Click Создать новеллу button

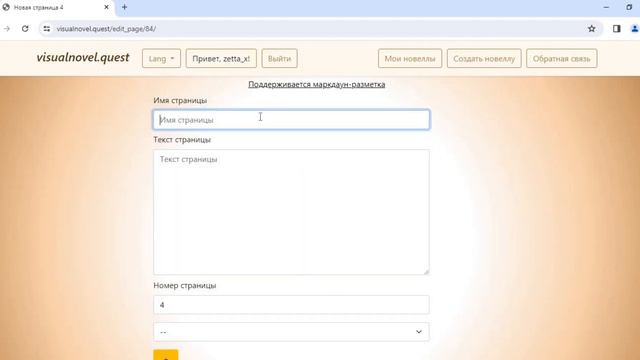point(484,58)
